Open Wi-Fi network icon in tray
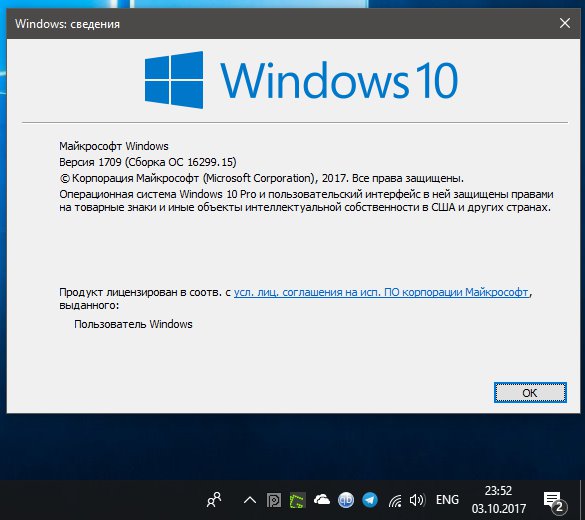This screenshot has width=585, height=520. click(x=395, y=500)
